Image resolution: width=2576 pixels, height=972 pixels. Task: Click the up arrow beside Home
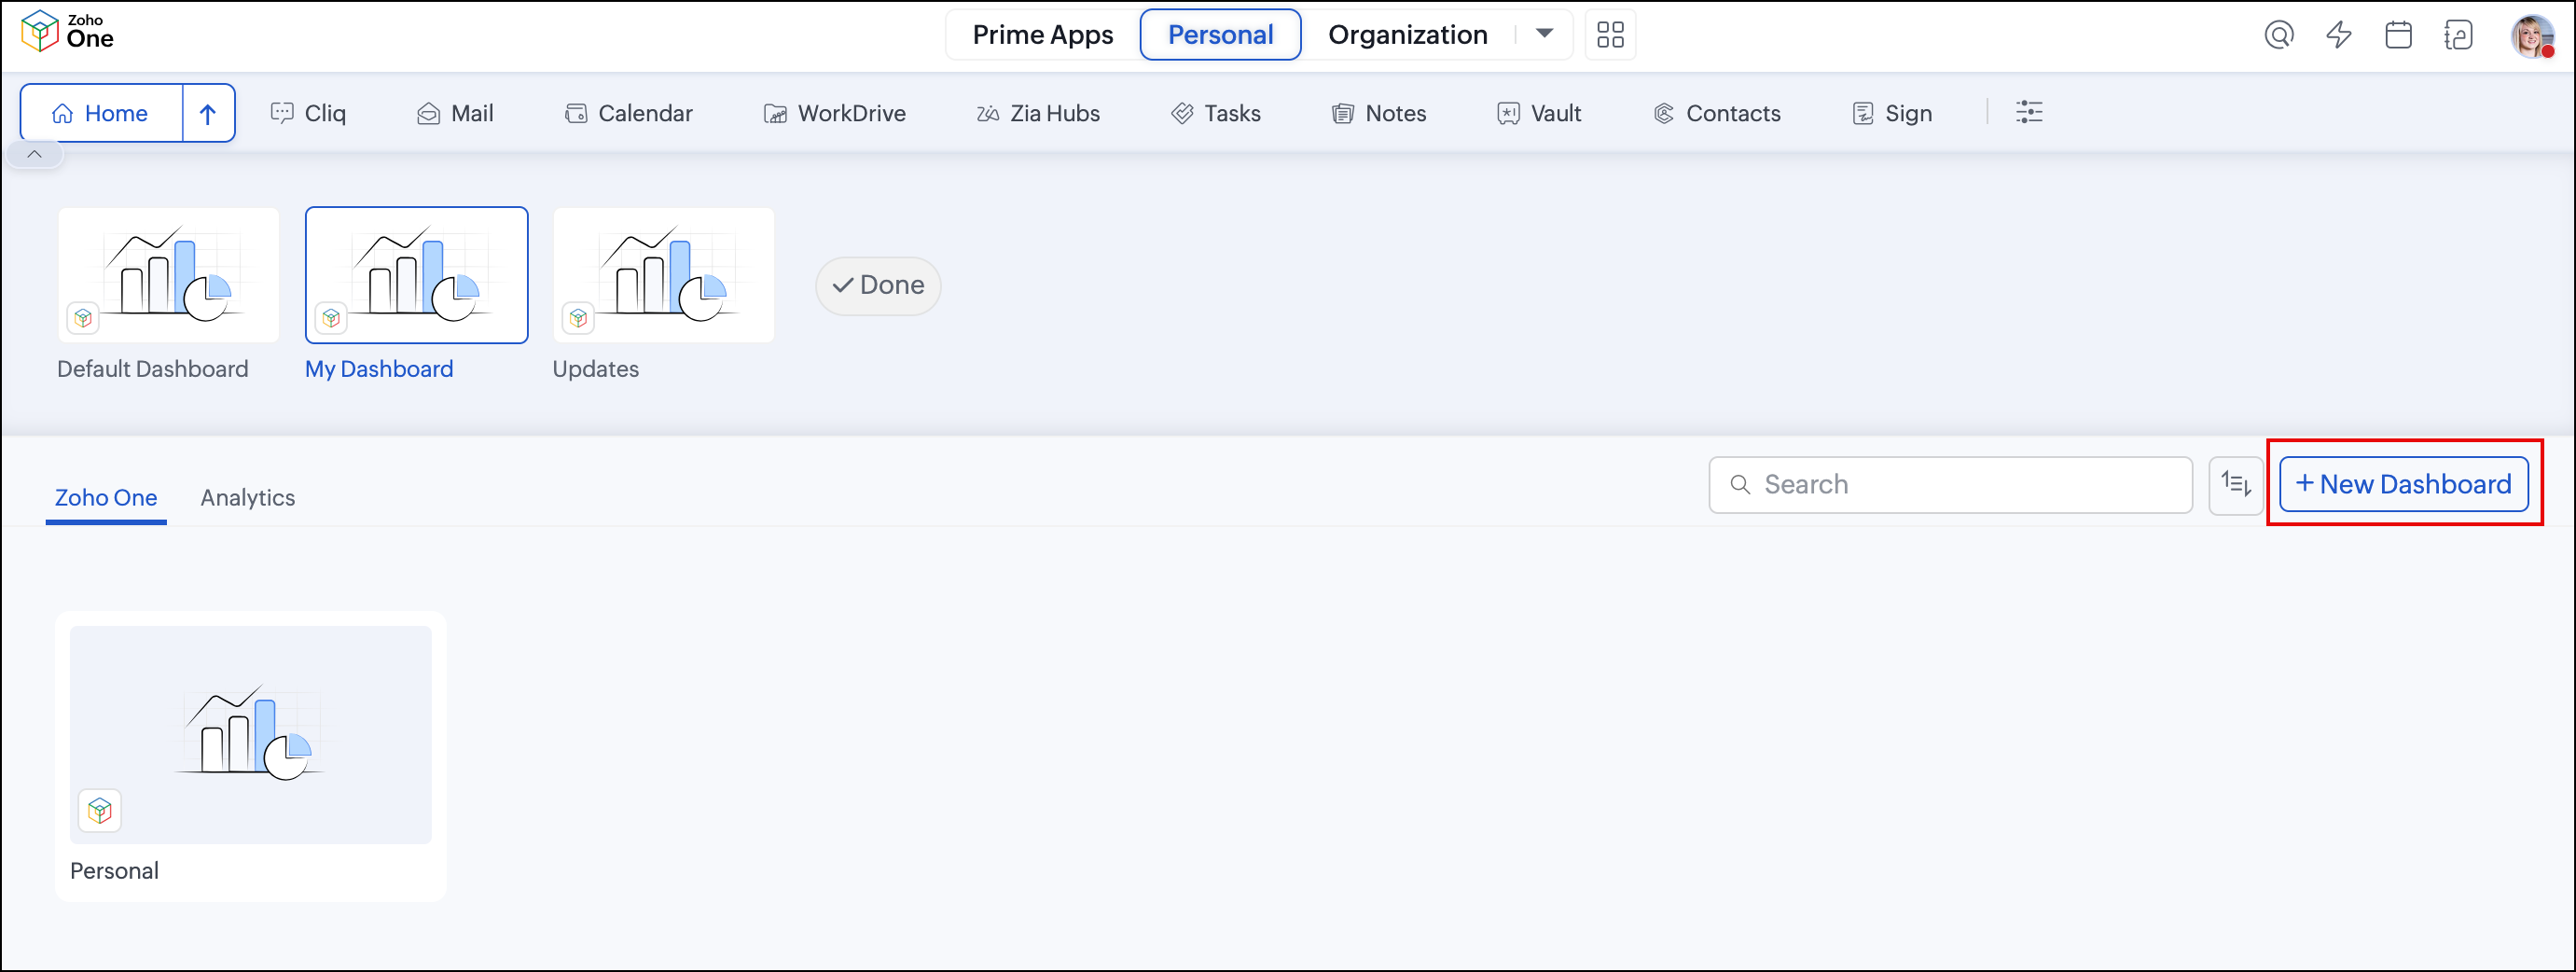click(x=208, y=113)
